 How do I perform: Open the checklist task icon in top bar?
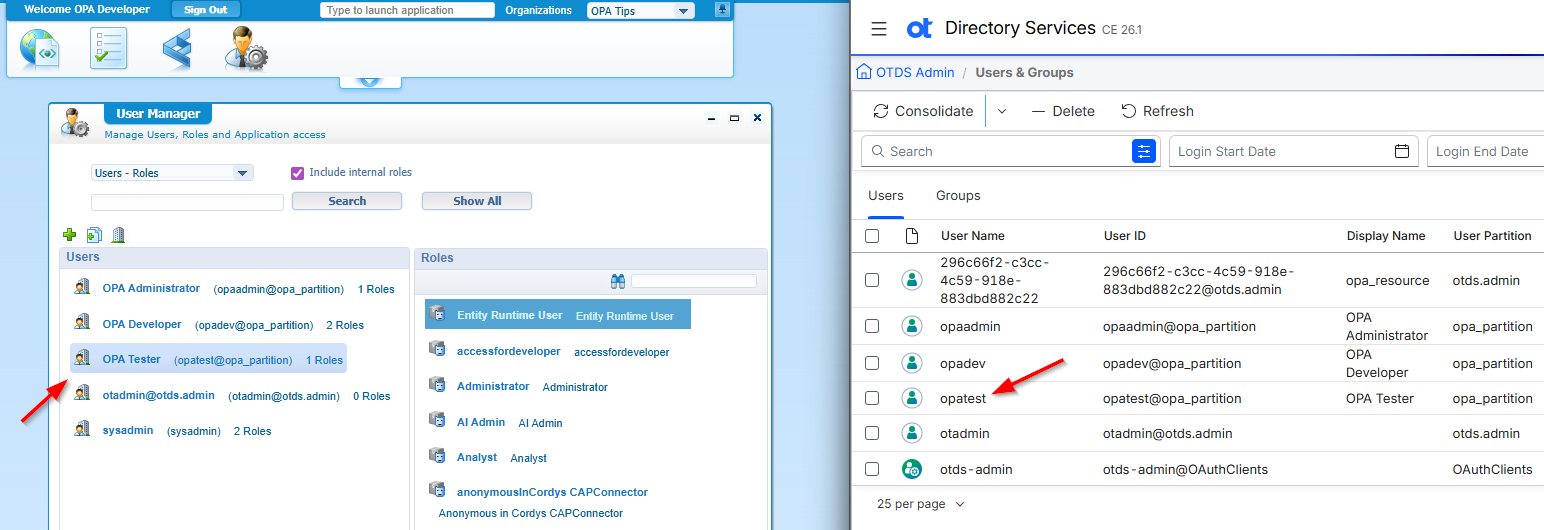tap(109, 49)
